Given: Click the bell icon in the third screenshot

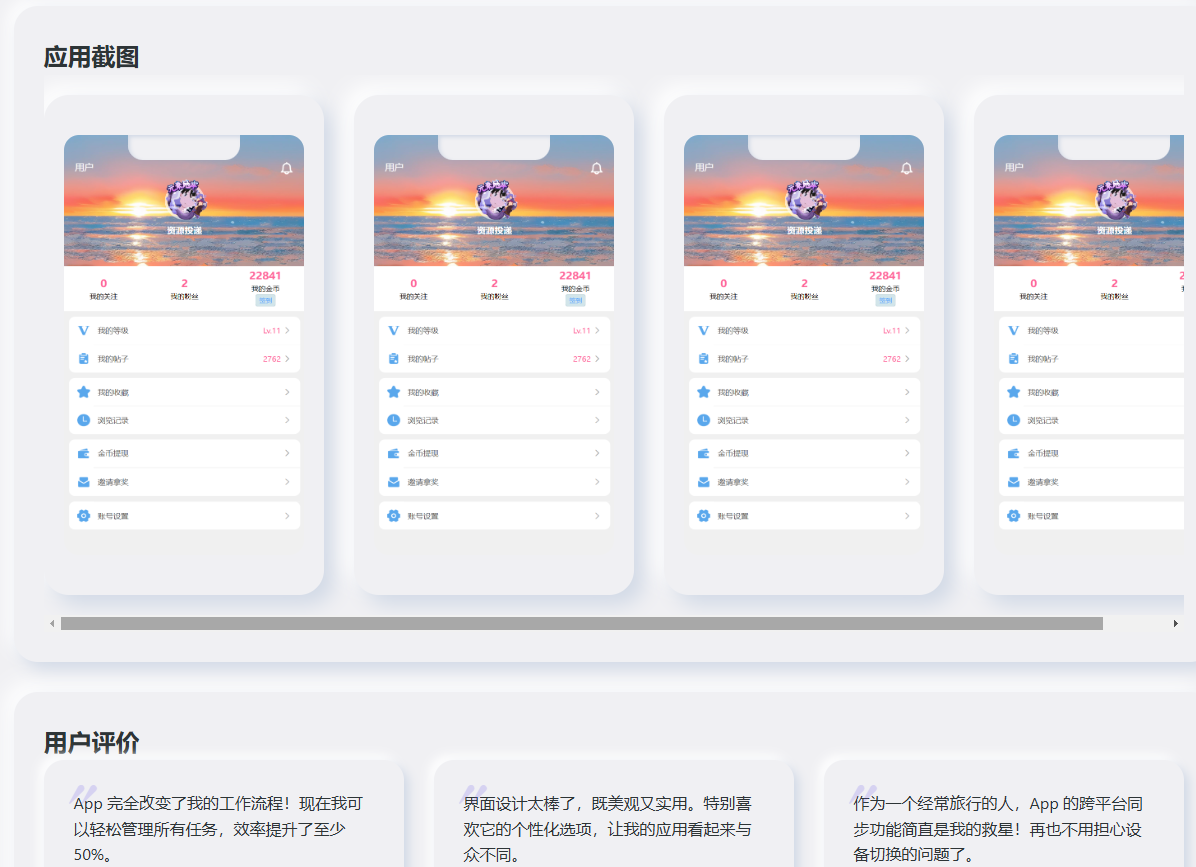Looking at the screenshot, I should [x=907, y=168].
